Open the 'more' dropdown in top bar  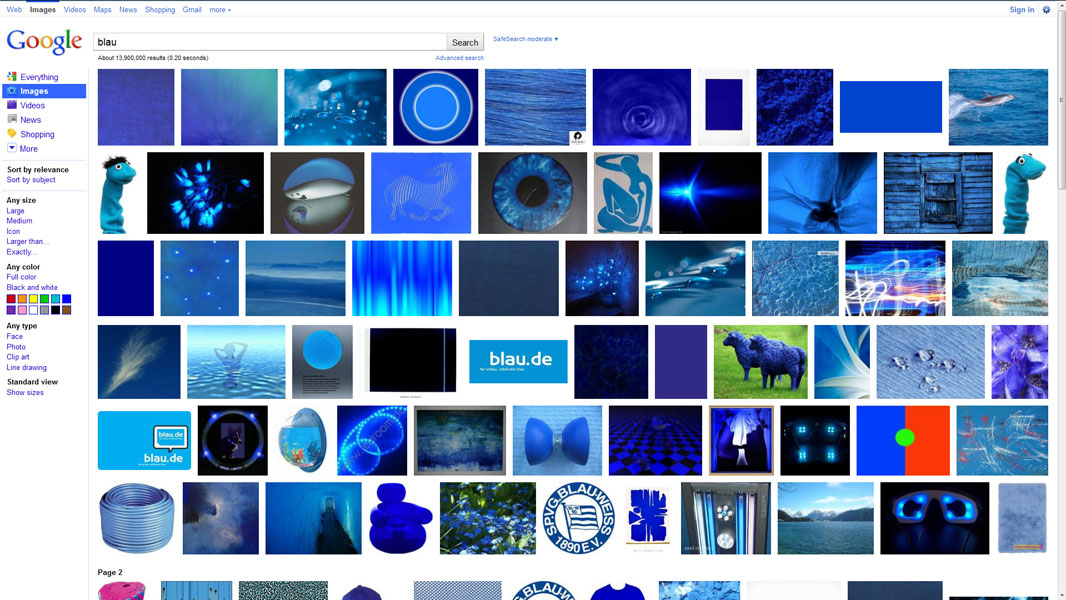tap(220, 10)
